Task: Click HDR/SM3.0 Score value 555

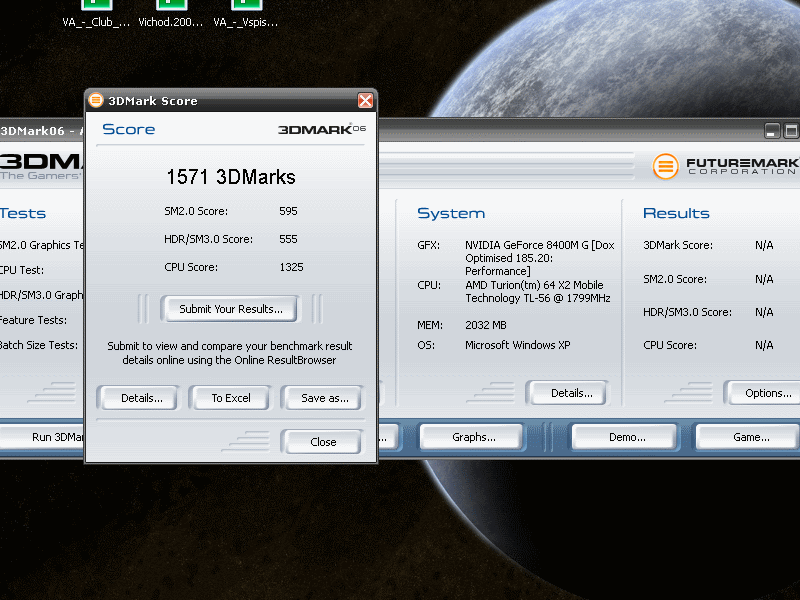Action: click(x=288, y=239)
